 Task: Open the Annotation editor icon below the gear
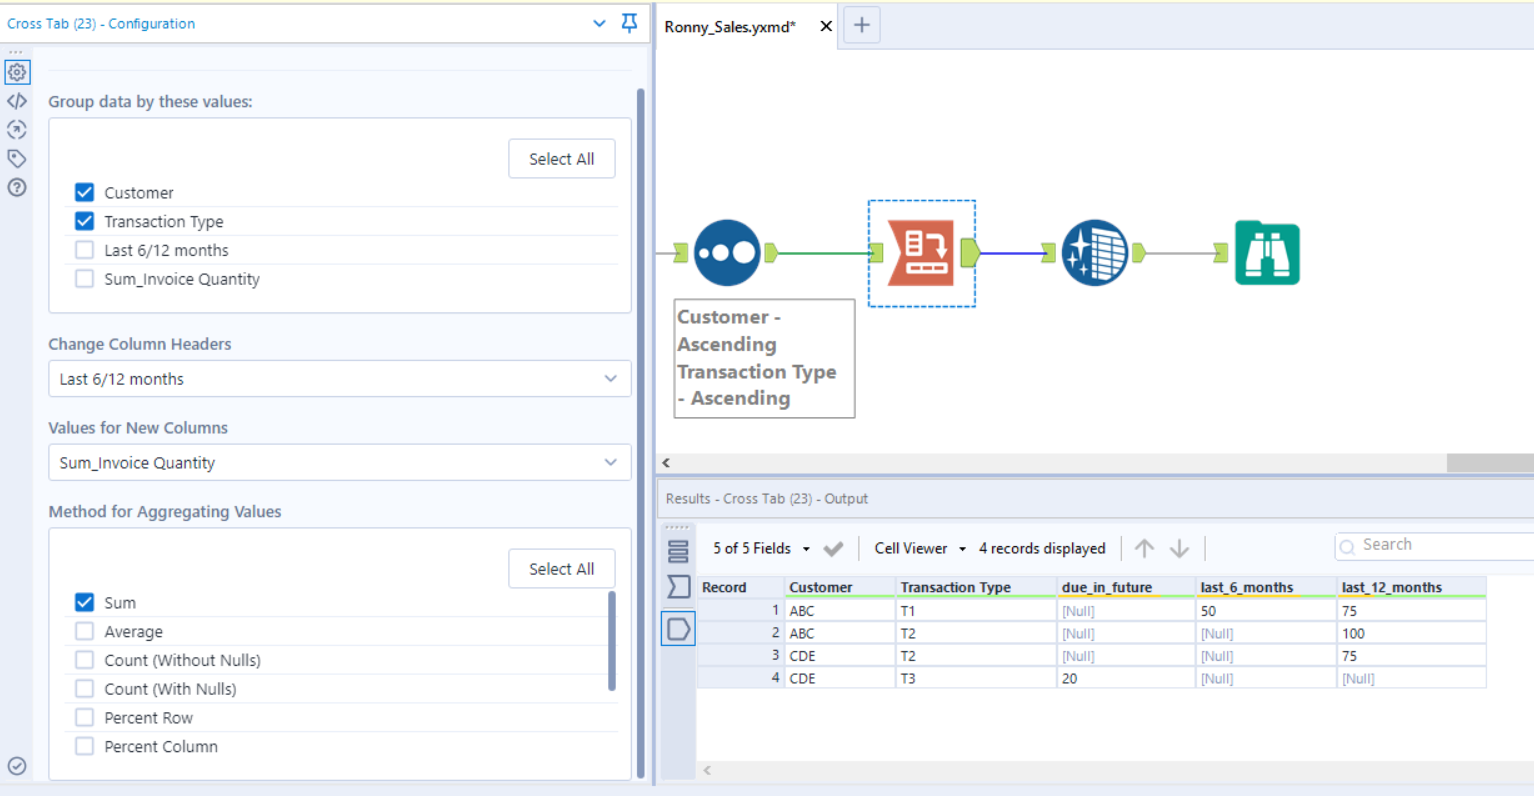coord(16,100)
